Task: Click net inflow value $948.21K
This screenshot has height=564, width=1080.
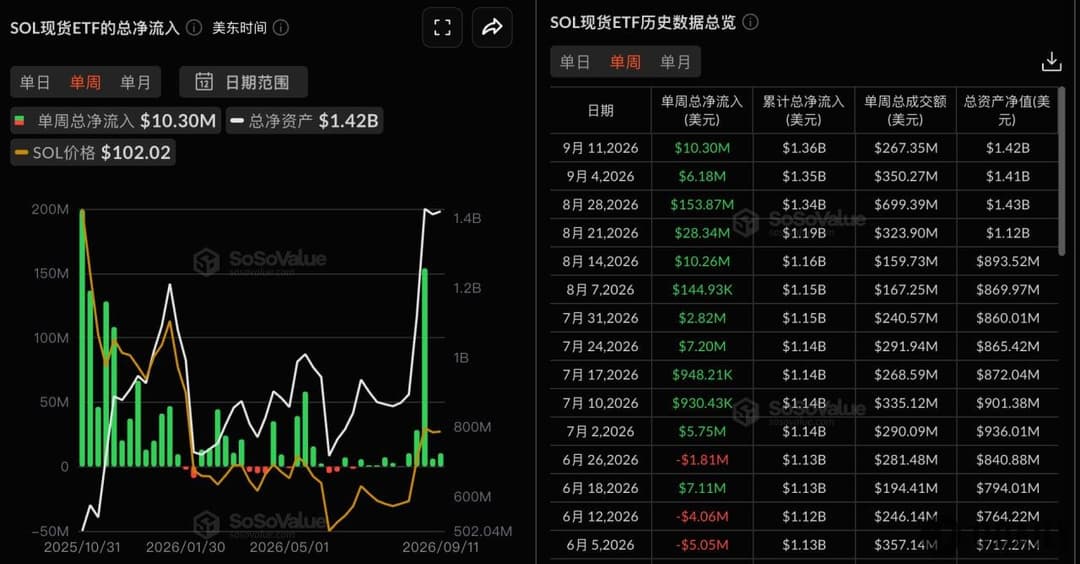Action: tap(702, 375)
